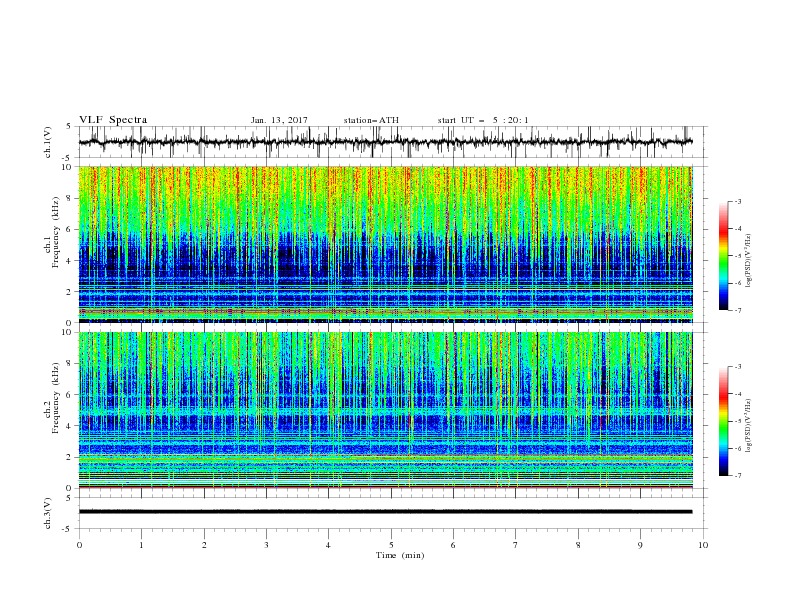792x612 pixels.
Task: Click the "2" tick on the time axis
Action: (204, 545)
